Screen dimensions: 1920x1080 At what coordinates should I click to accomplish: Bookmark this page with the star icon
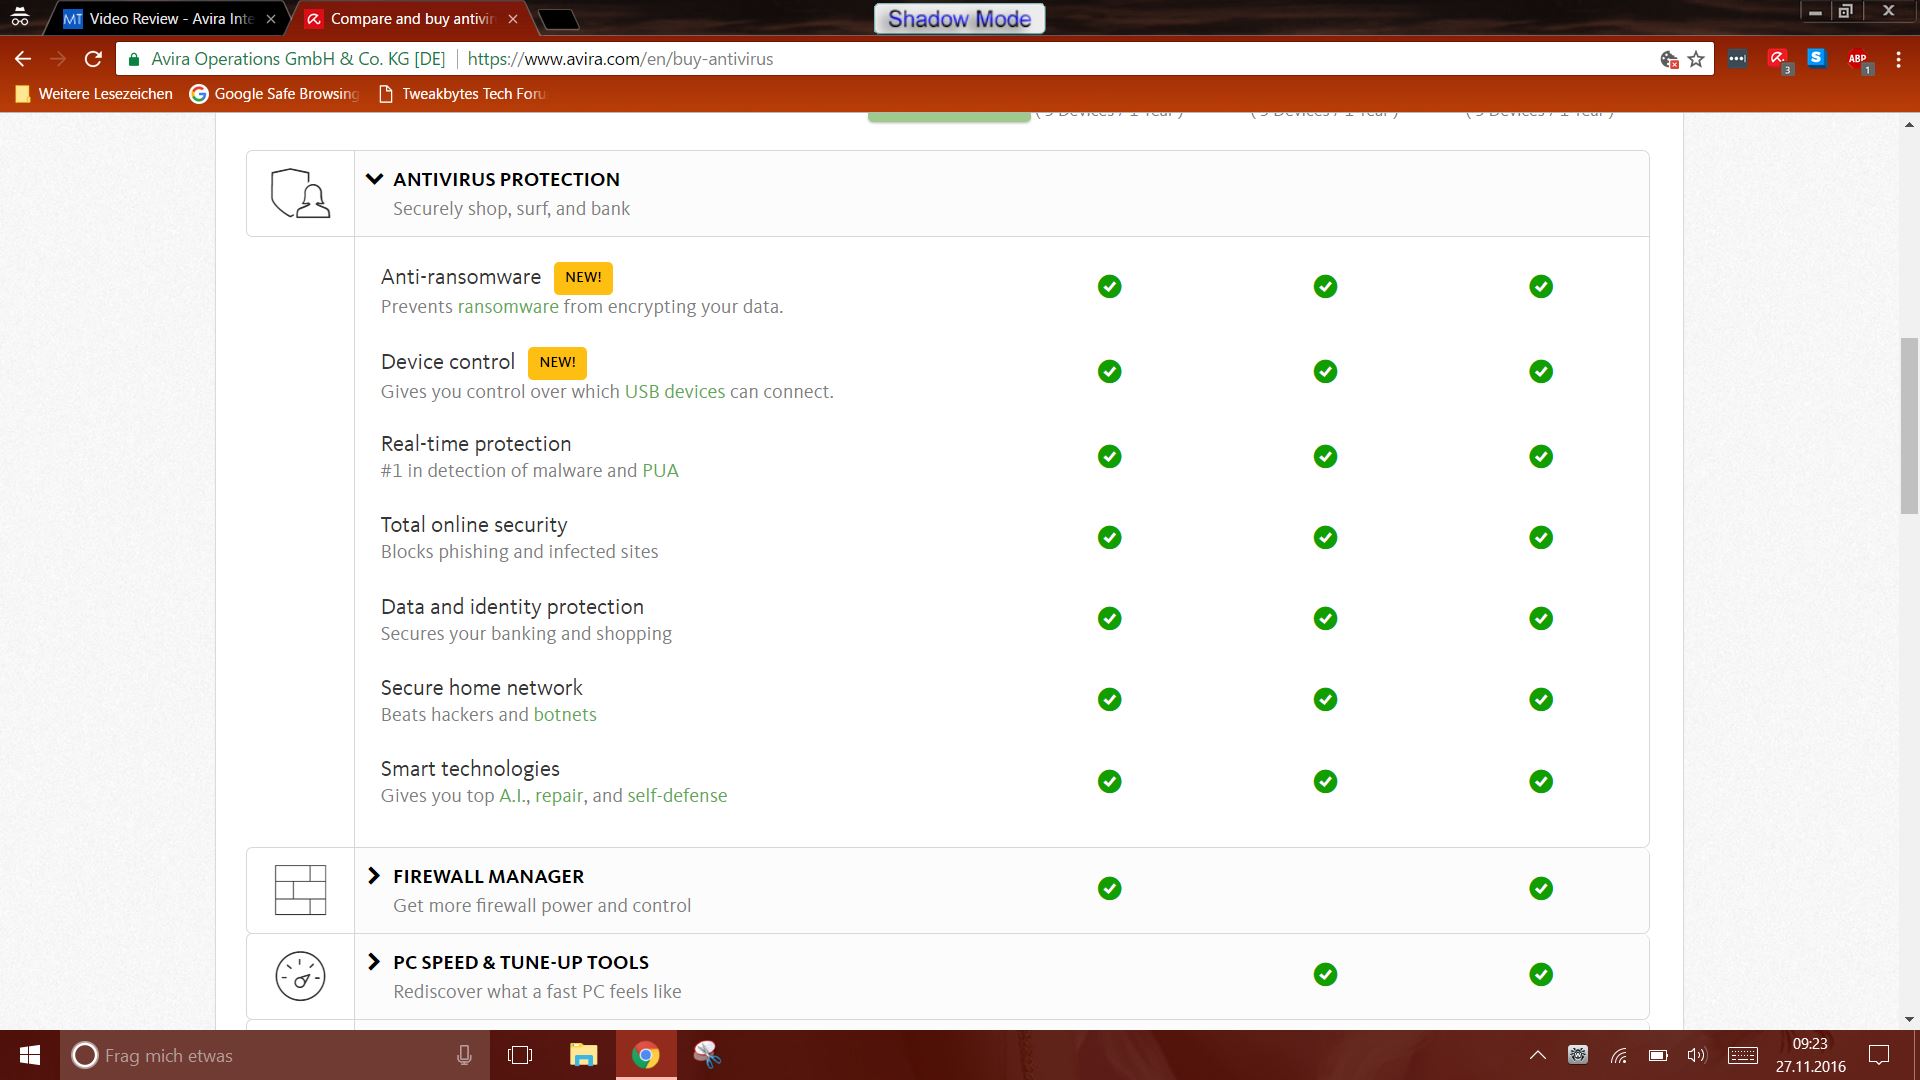coord(1696,59)
